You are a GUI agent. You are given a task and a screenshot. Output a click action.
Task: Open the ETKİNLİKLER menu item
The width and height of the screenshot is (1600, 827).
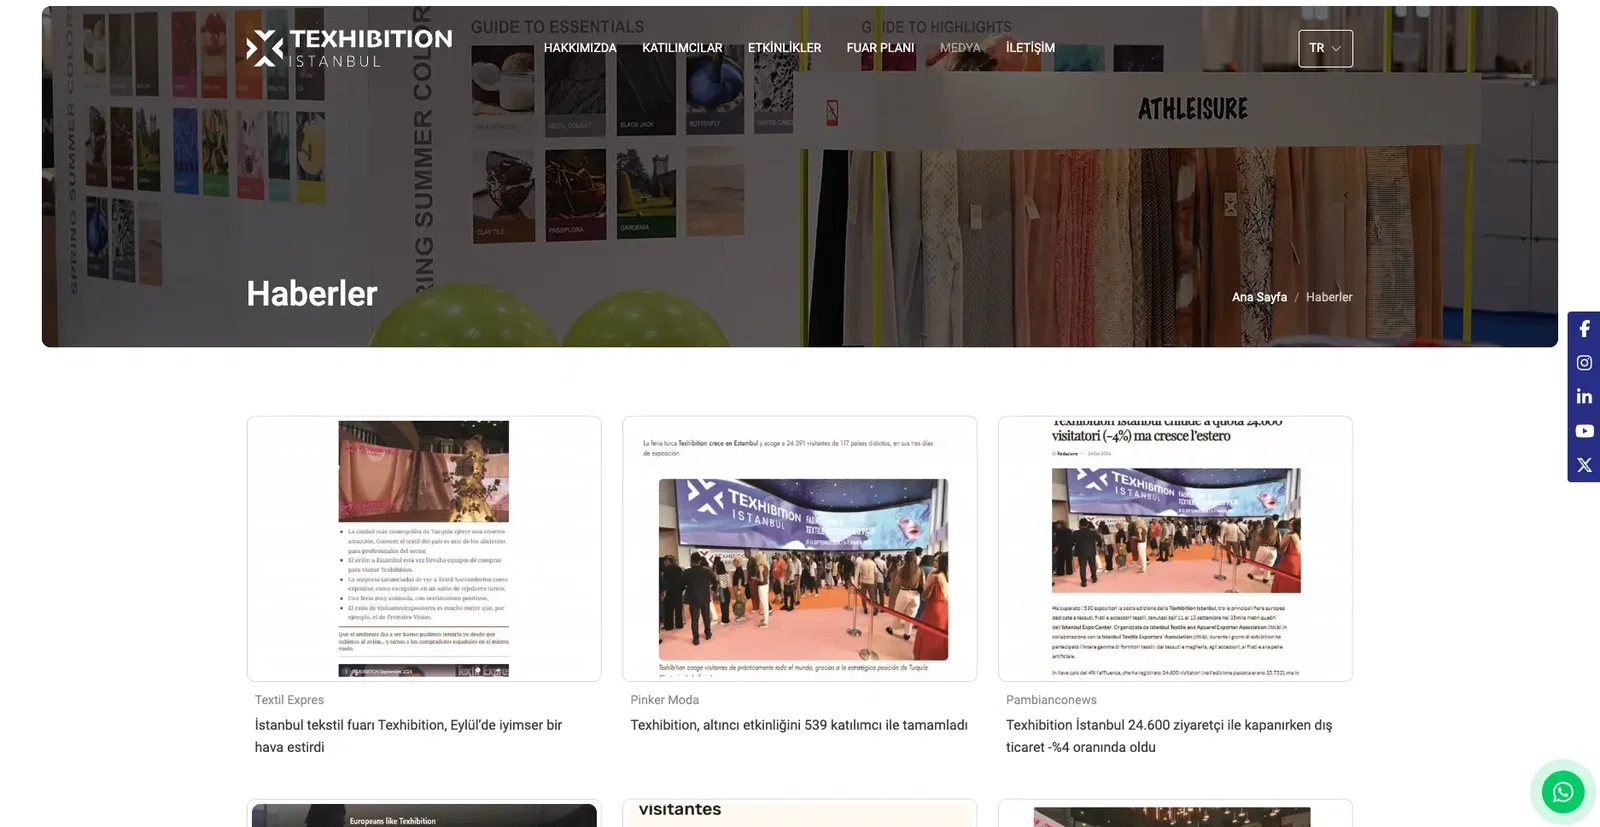coord(784,48)
